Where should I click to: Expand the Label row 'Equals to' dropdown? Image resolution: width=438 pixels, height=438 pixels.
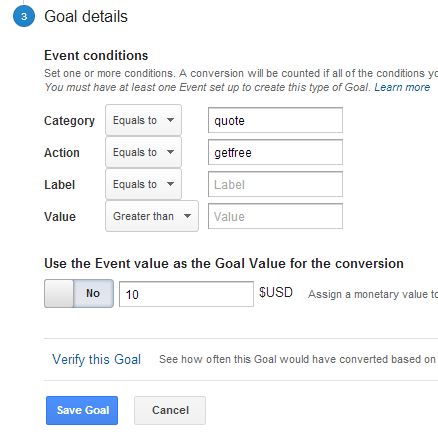(143, 184)
